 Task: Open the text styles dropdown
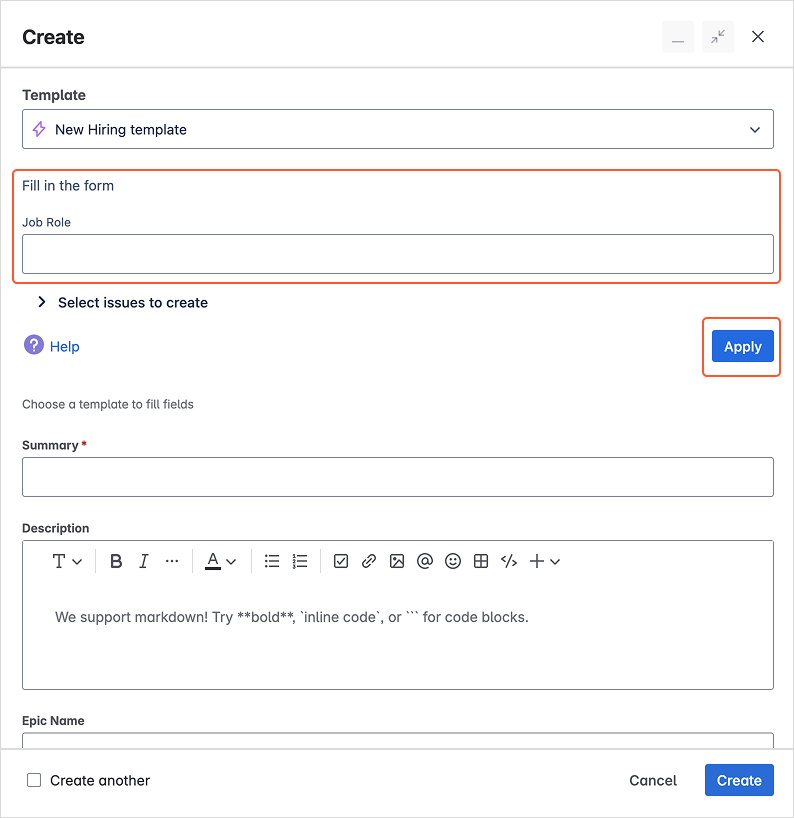67,561
